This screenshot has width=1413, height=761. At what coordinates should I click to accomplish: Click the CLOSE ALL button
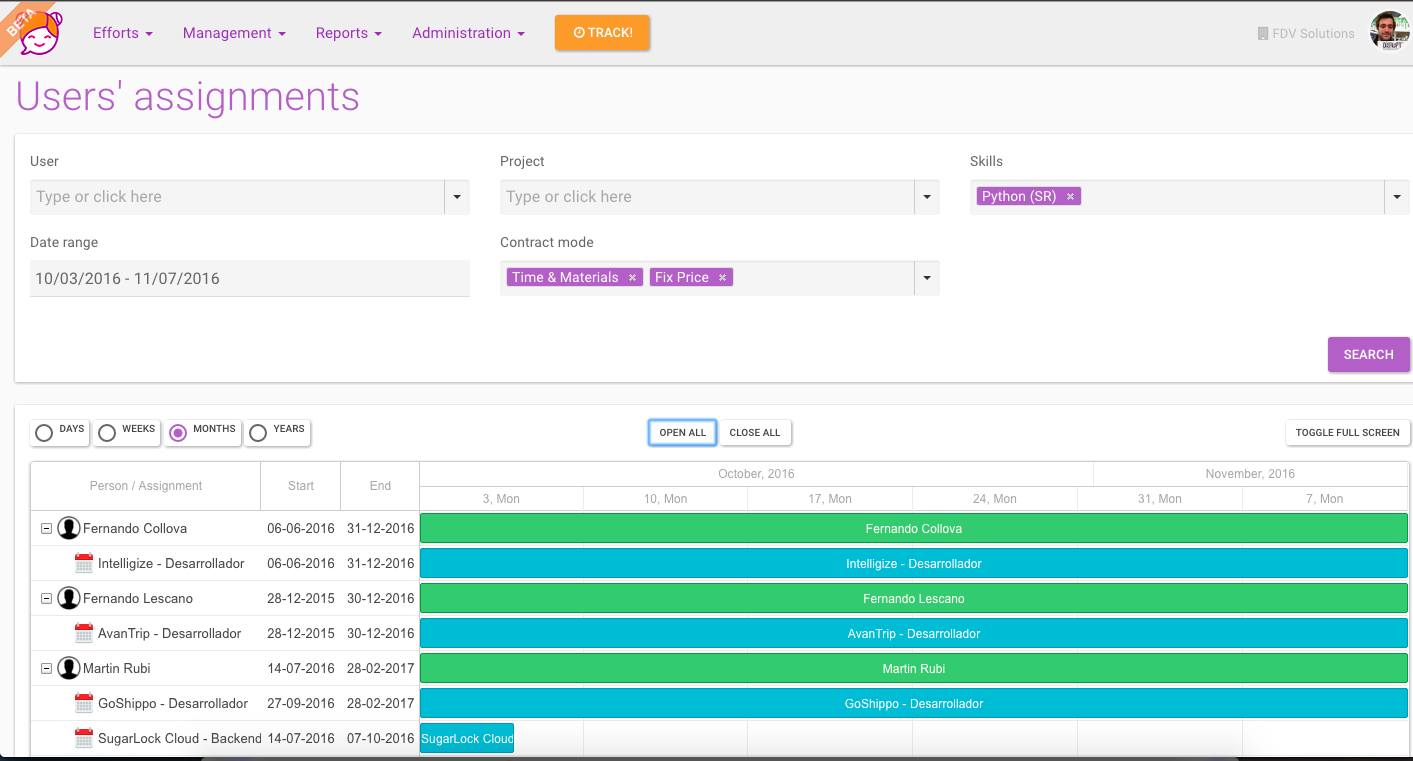click(755, 433)
